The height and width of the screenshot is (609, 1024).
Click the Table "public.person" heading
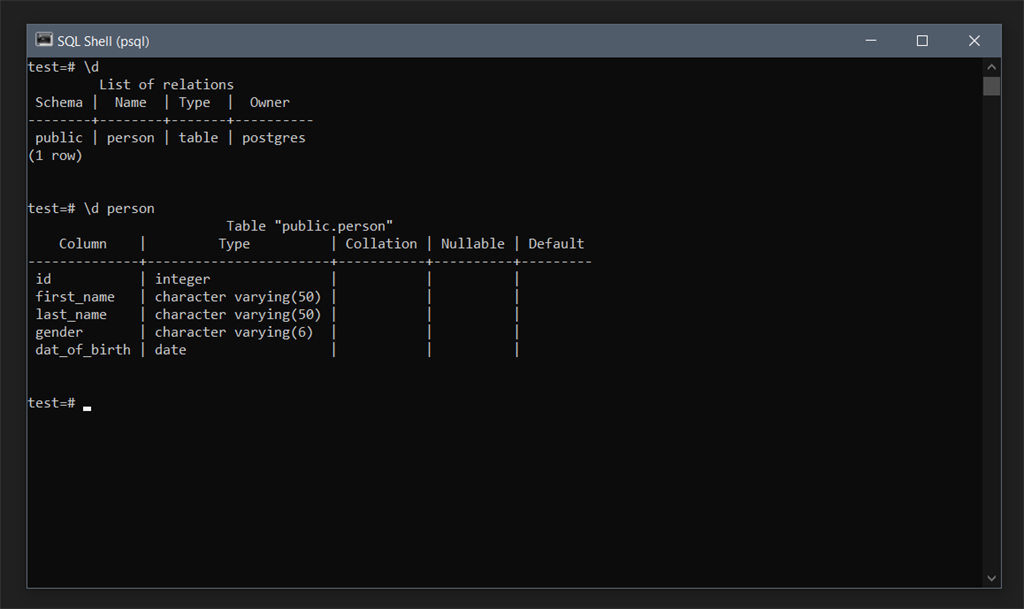pos(309,226)
